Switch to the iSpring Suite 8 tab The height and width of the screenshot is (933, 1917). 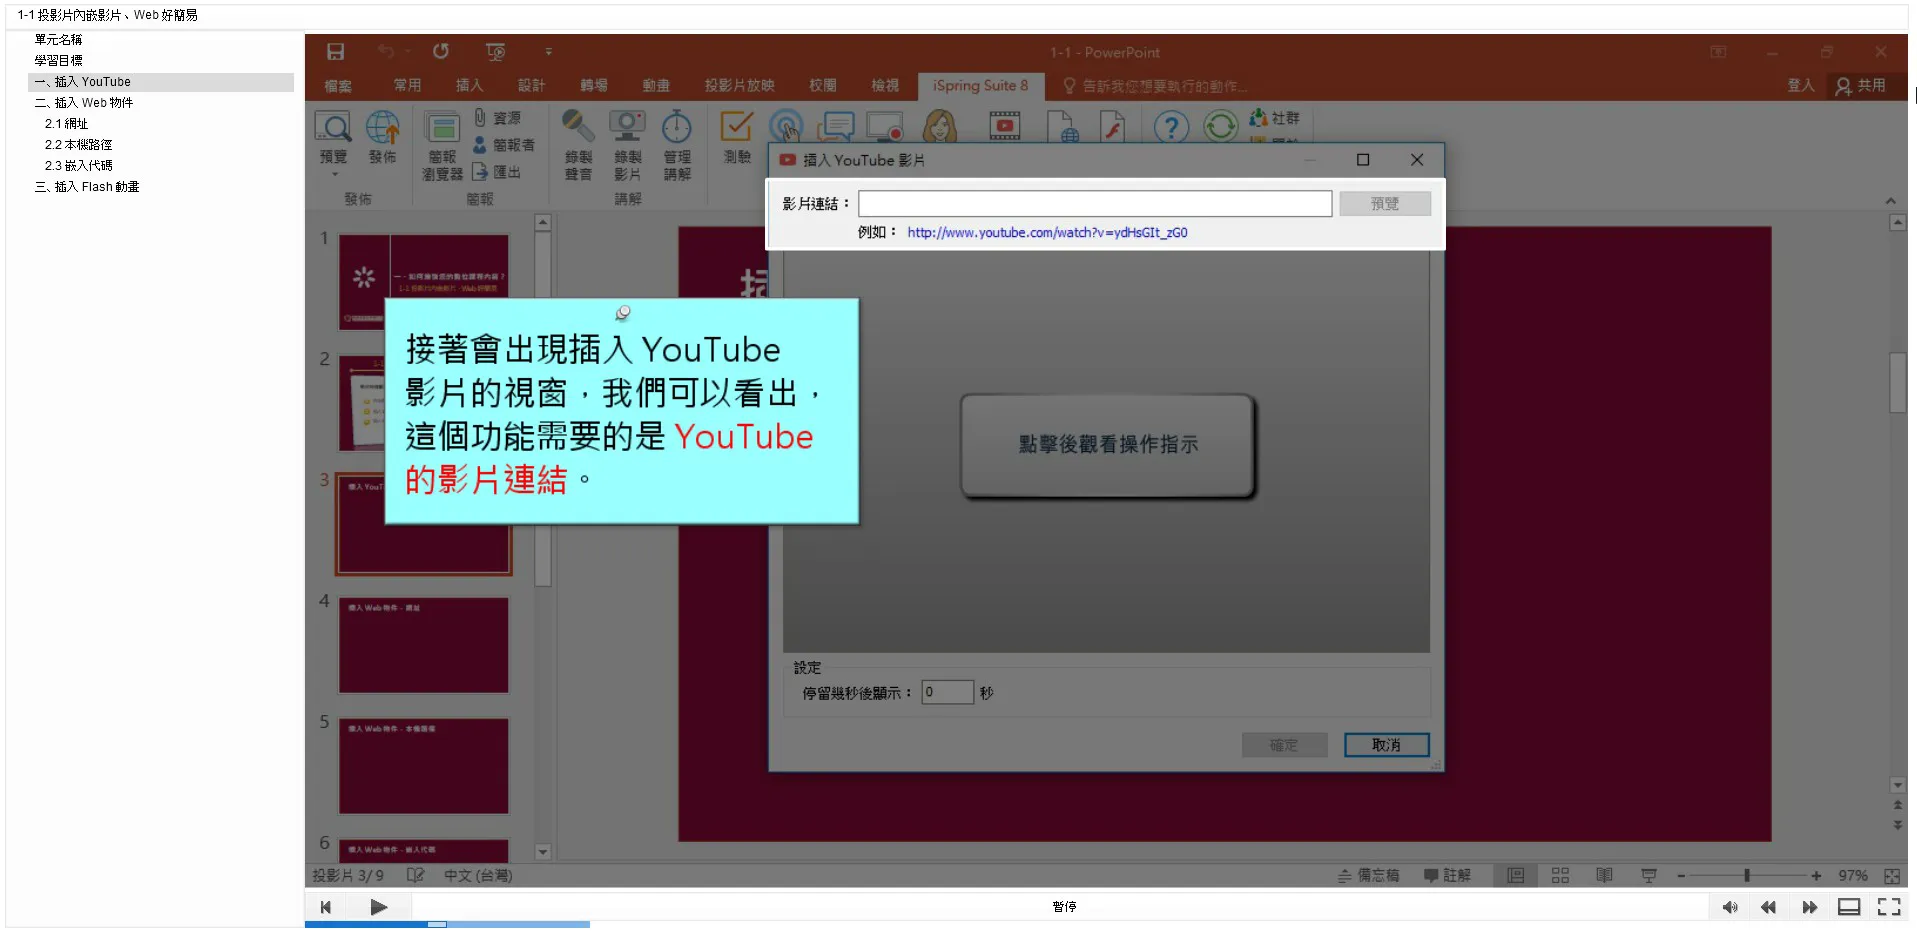tap(979, 86)
